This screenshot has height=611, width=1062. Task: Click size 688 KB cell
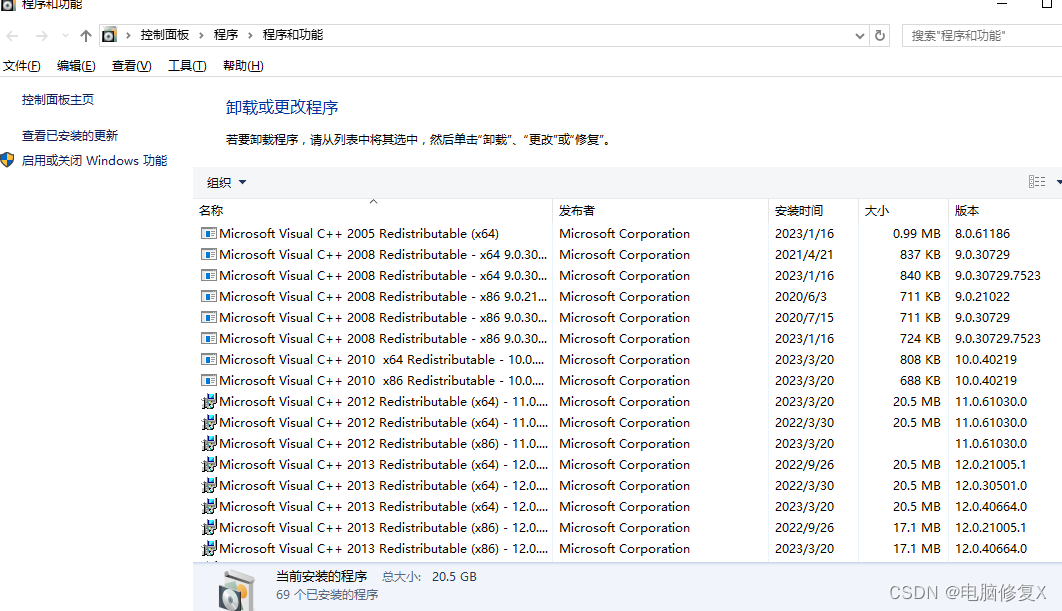pyautogui.click(x=920, y=381)
